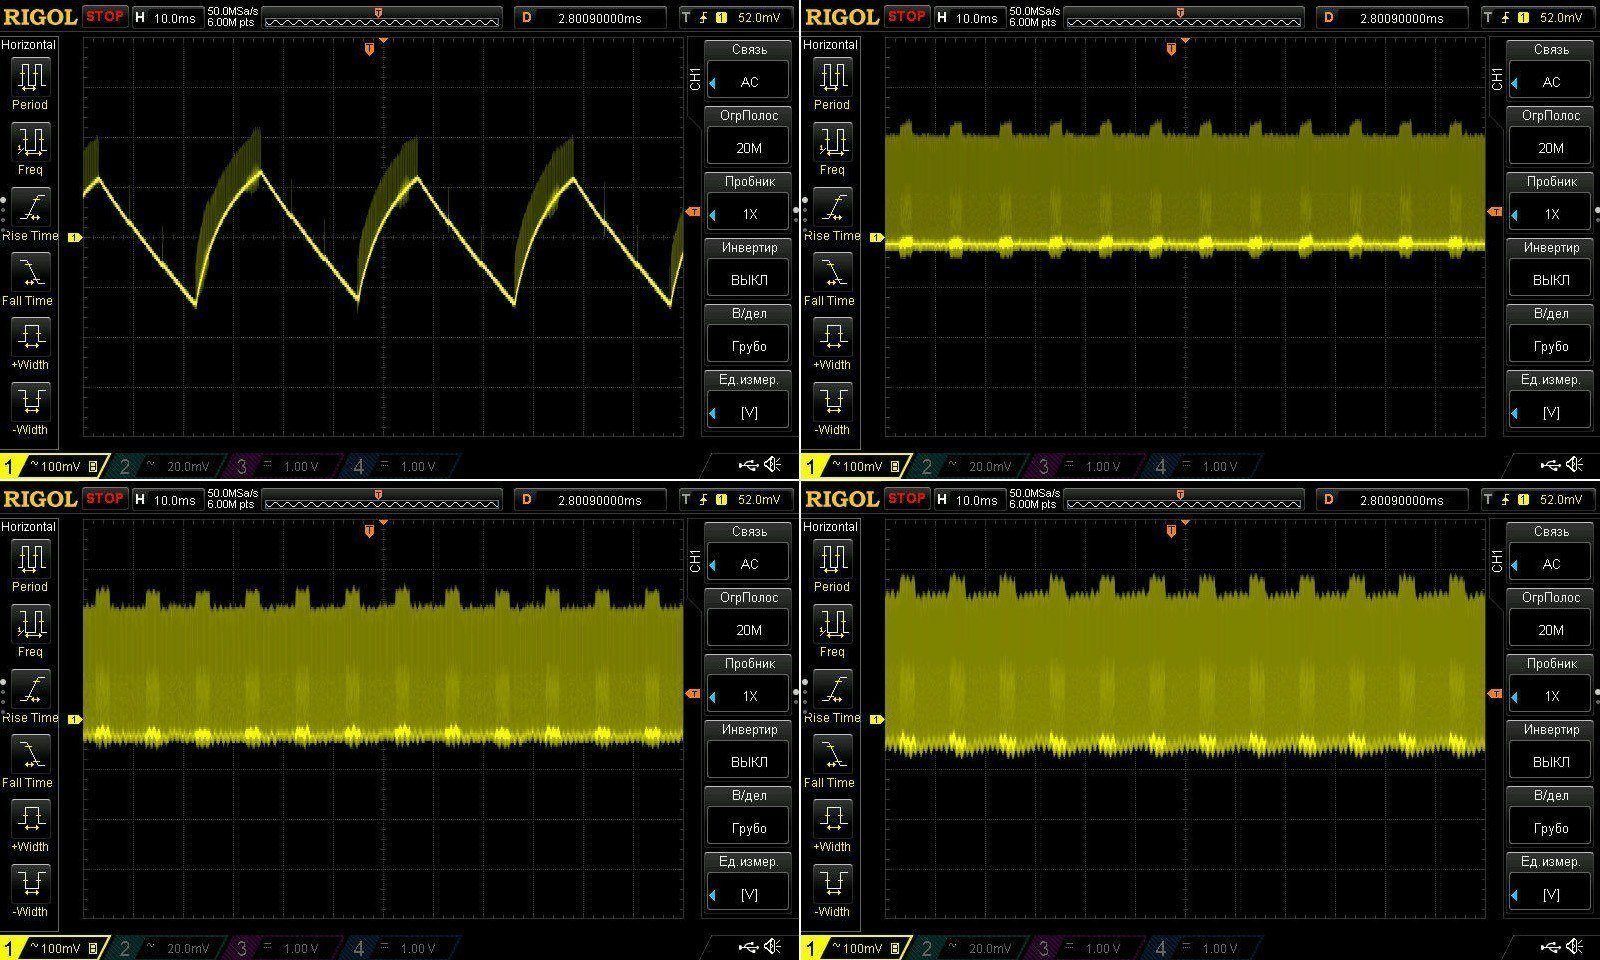This screenshot has height=960, width=1600.
Task: Click the speaker icon in bottom-left scope
Action: 773,946
